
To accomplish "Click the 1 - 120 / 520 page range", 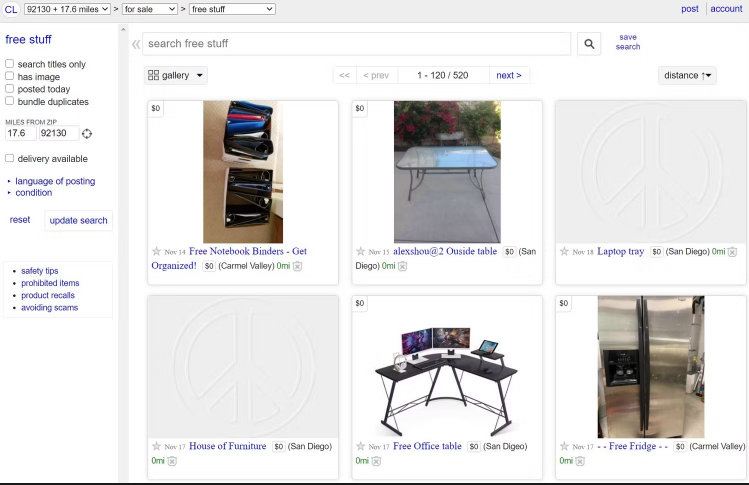I will click(x=442, y=75).
